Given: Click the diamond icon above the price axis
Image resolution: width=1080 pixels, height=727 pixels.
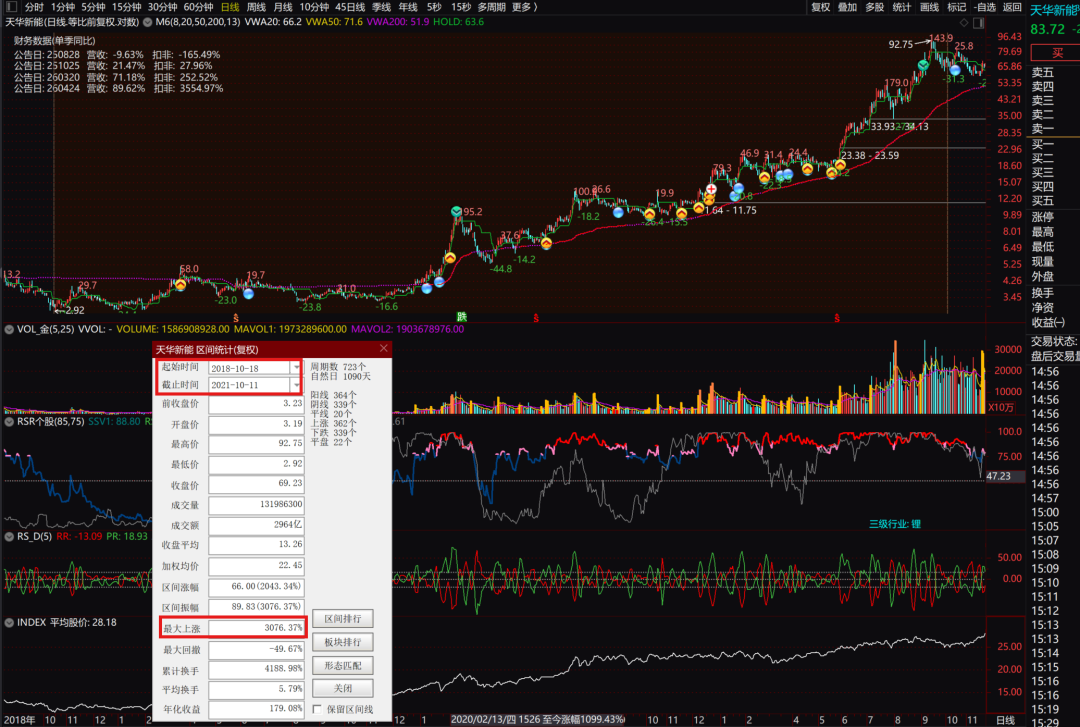Looking at the screenshot, I should point(964,23).
